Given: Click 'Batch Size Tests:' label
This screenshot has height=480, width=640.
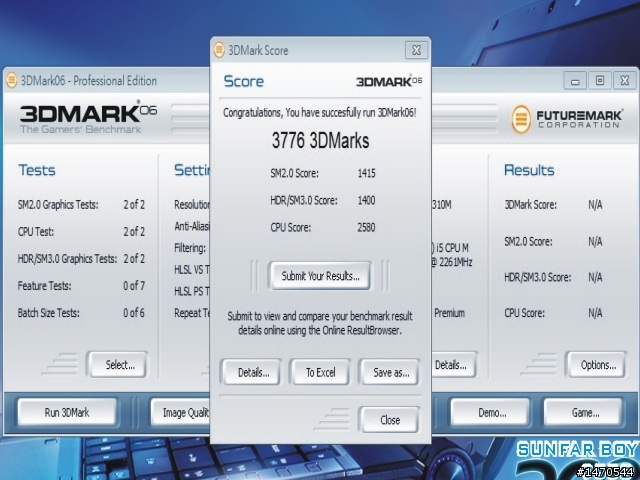Looking at the screenshot, I should [49, 313].
